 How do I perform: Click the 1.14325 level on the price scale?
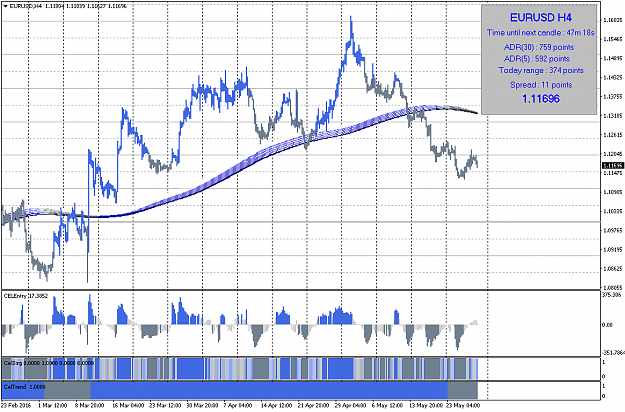click(613, 77)
